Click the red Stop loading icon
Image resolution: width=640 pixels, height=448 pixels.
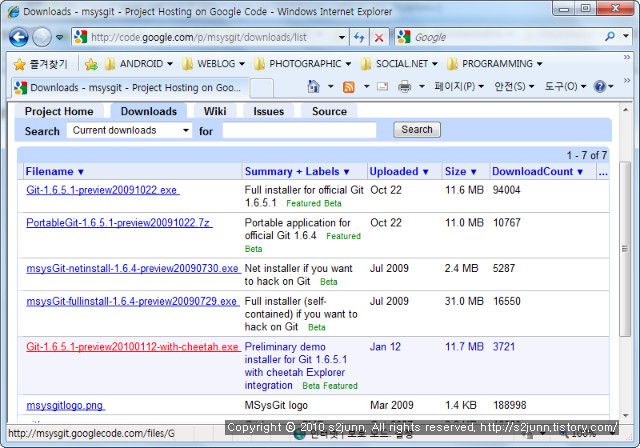point(379,38)
